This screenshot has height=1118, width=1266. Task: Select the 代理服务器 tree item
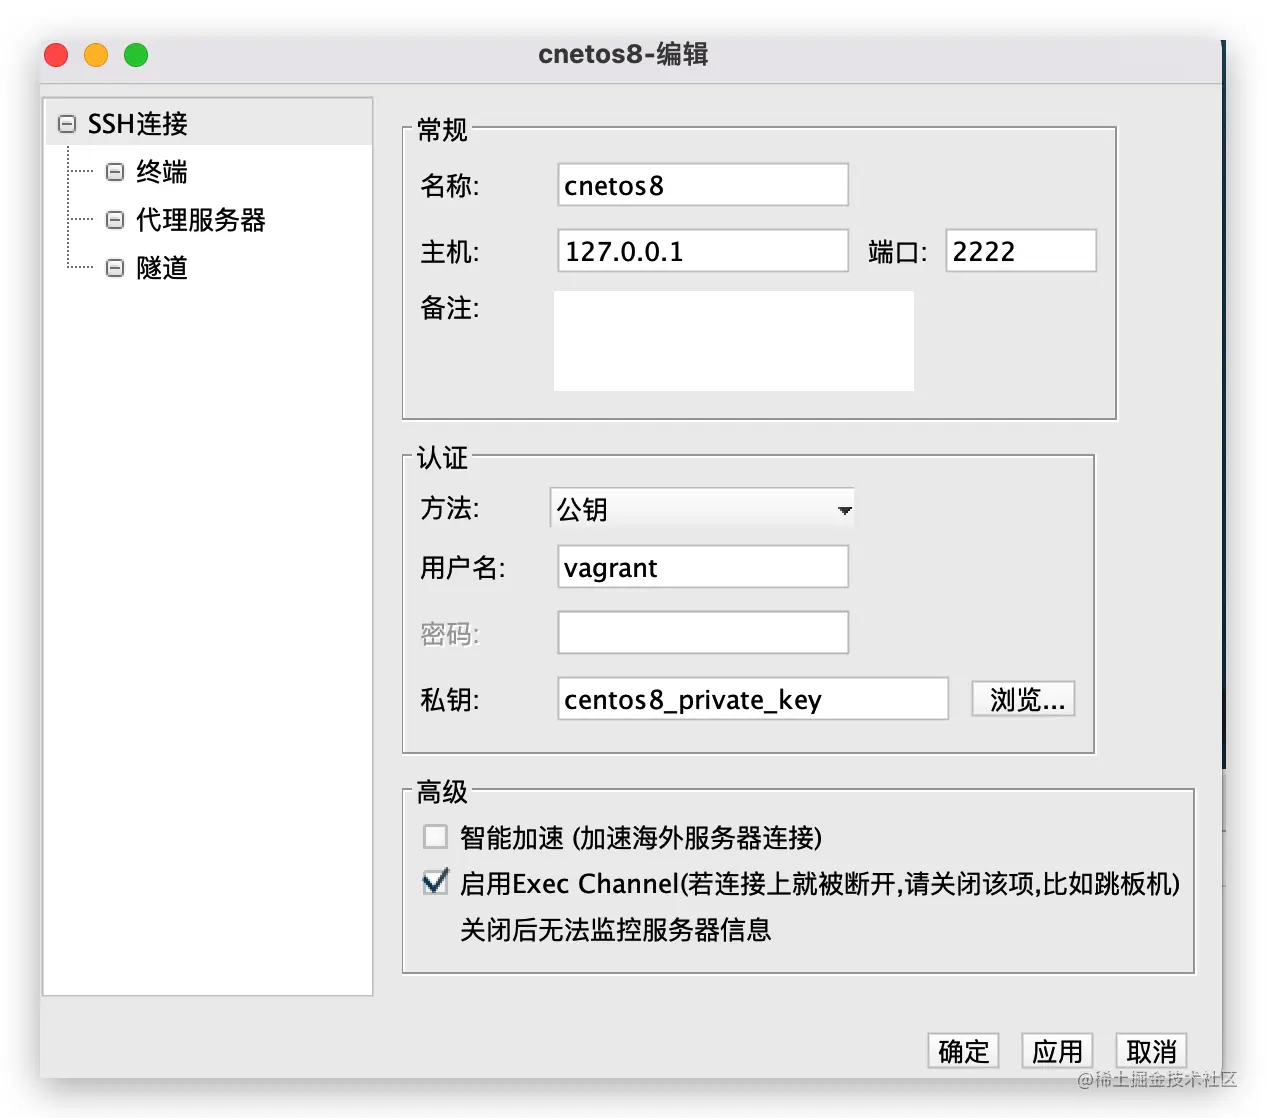[201, 220]
